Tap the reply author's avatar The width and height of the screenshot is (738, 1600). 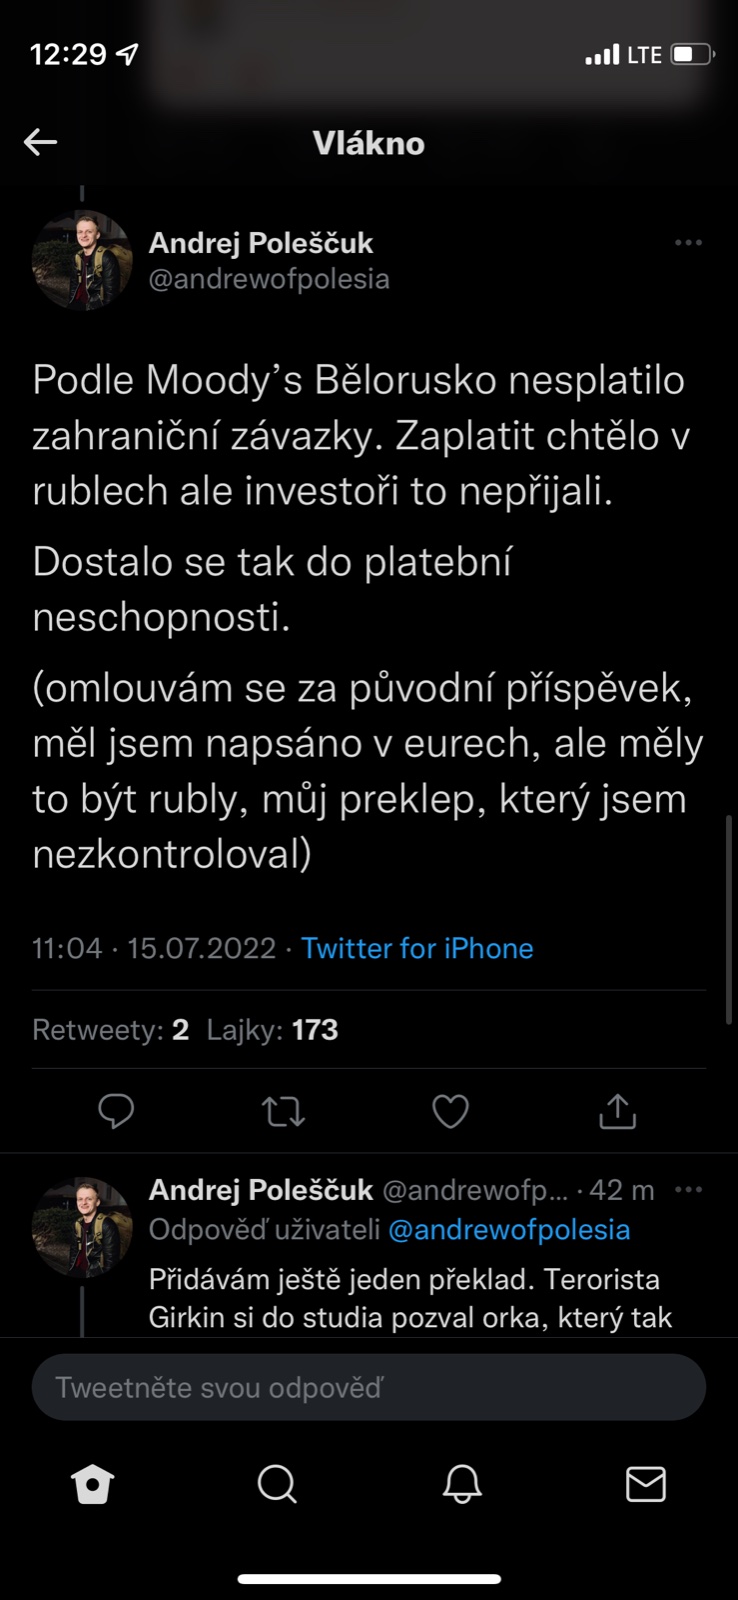(82, 1226)
